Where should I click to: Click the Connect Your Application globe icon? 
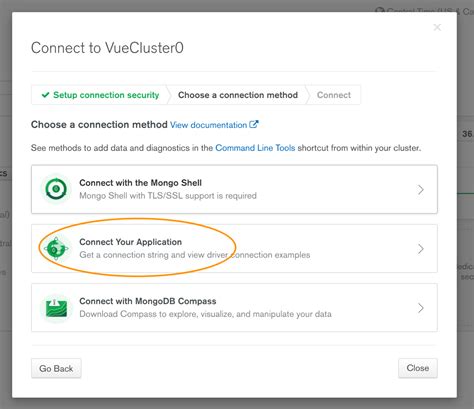56,248
